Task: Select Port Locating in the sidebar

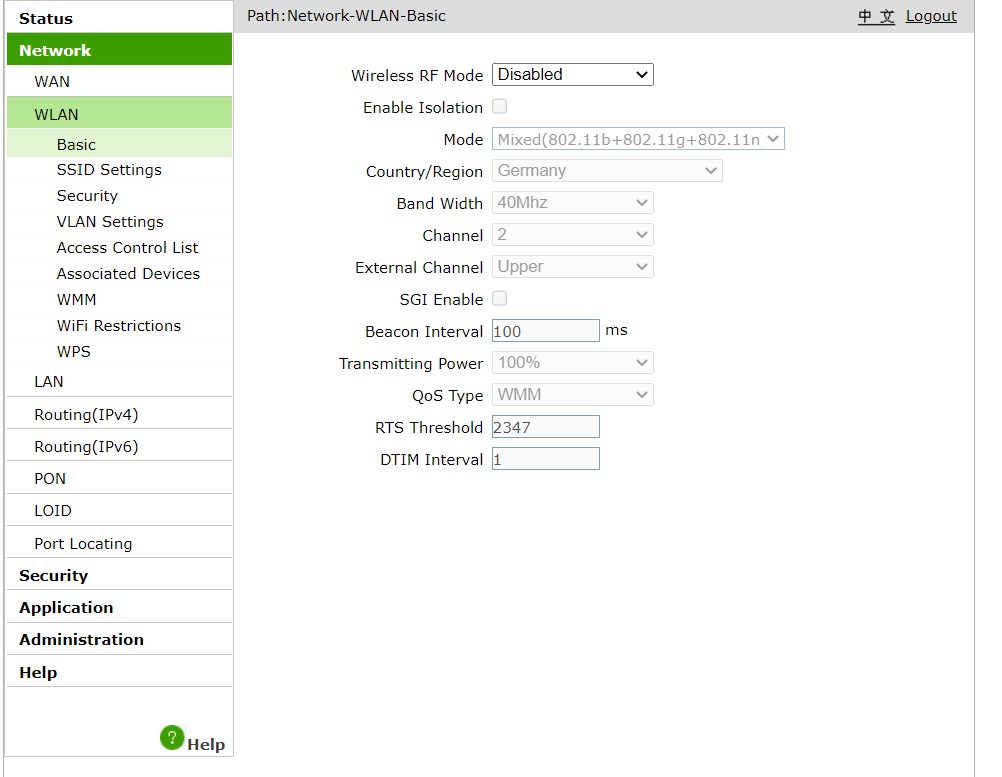Action: point(83,544)
